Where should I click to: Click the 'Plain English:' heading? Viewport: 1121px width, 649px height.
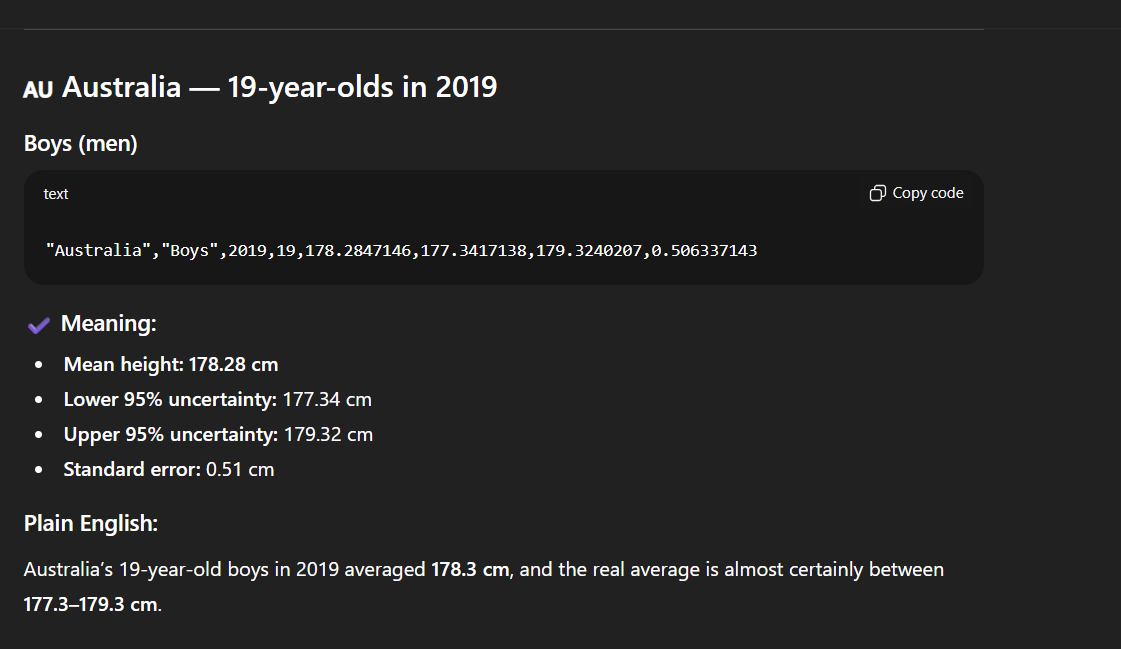coord(90,522)
